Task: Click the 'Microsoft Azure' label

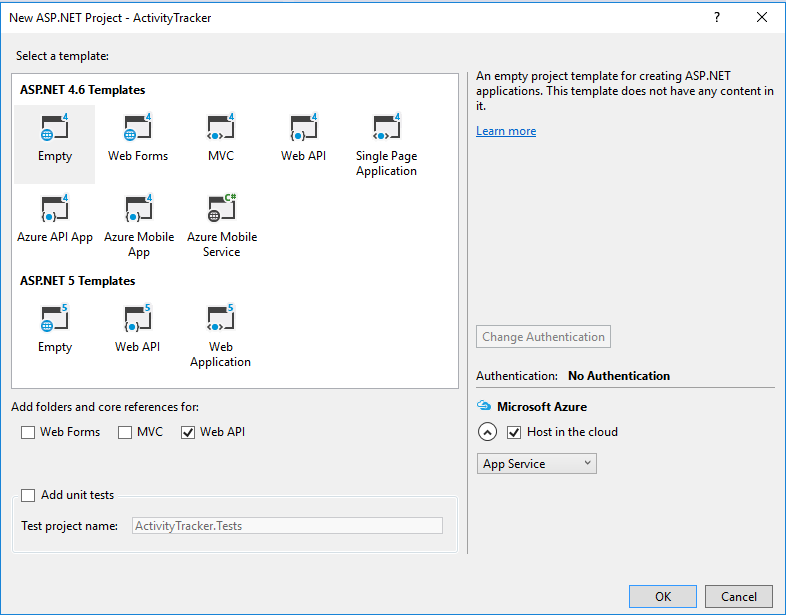Action: point(542,406)
